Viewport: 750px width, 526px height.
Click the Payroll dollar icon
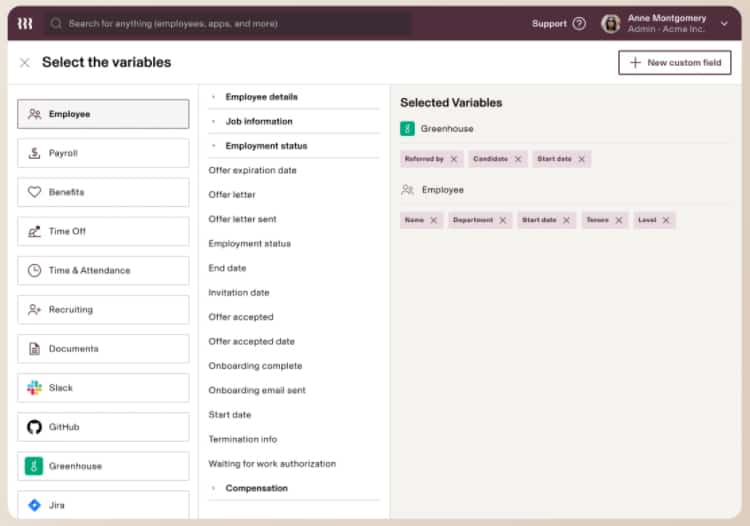34,153
